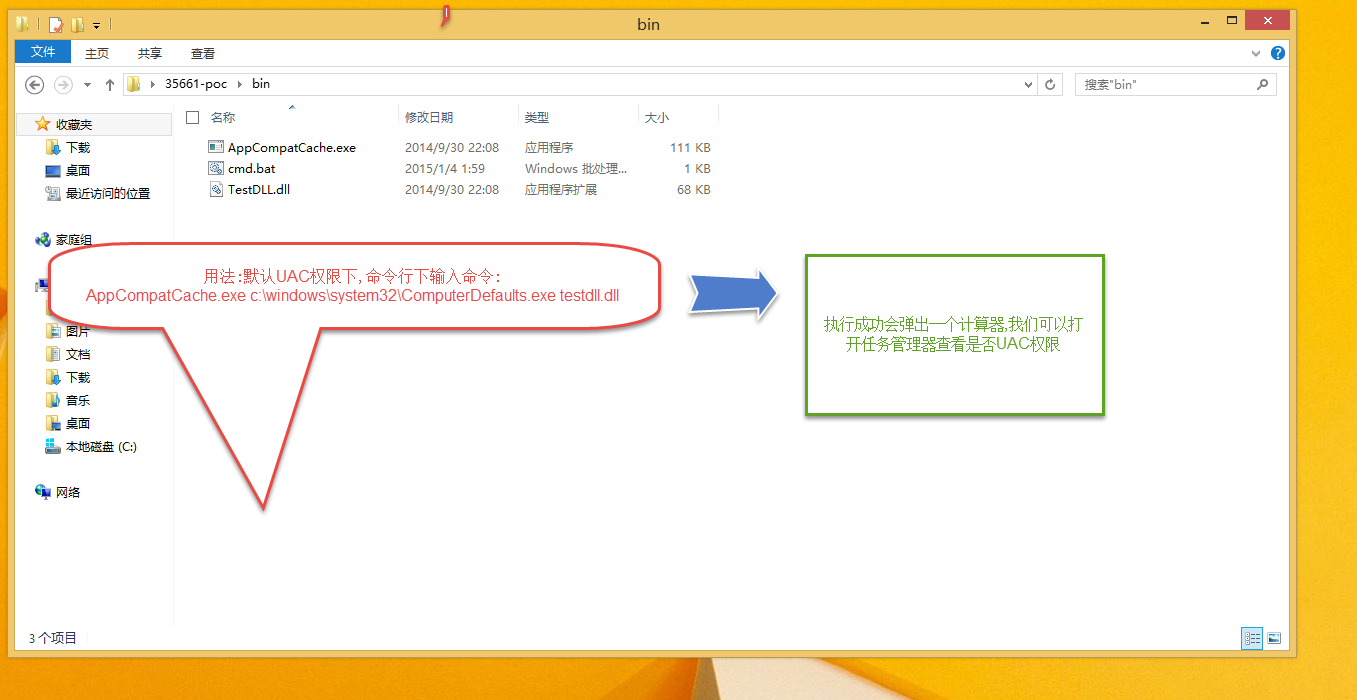1357x700 pixels.
Task: Open the 主页 ribbon tab
Action: (x=97, y=53)
